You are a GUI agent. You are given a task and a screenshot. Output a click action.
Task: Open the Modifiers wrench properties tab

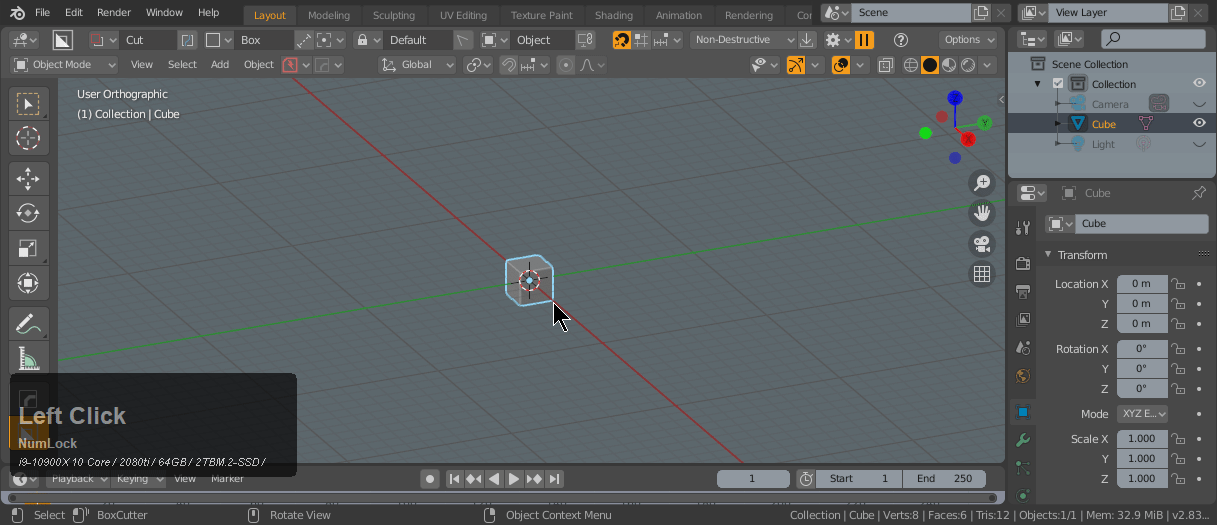click(x=1022, y=440)
